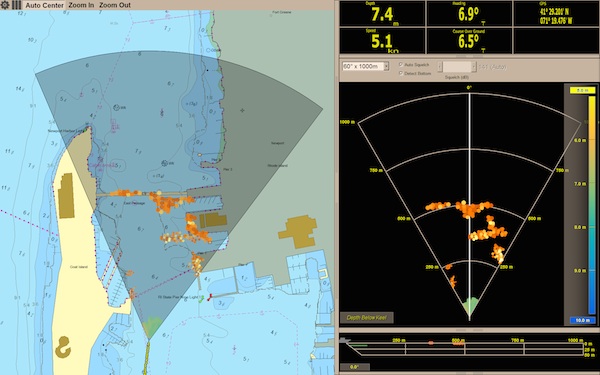This screenshot has width=600, height=375.
Task: Decrease squelch with the left stepper arrow
Action: pos(440,67)
